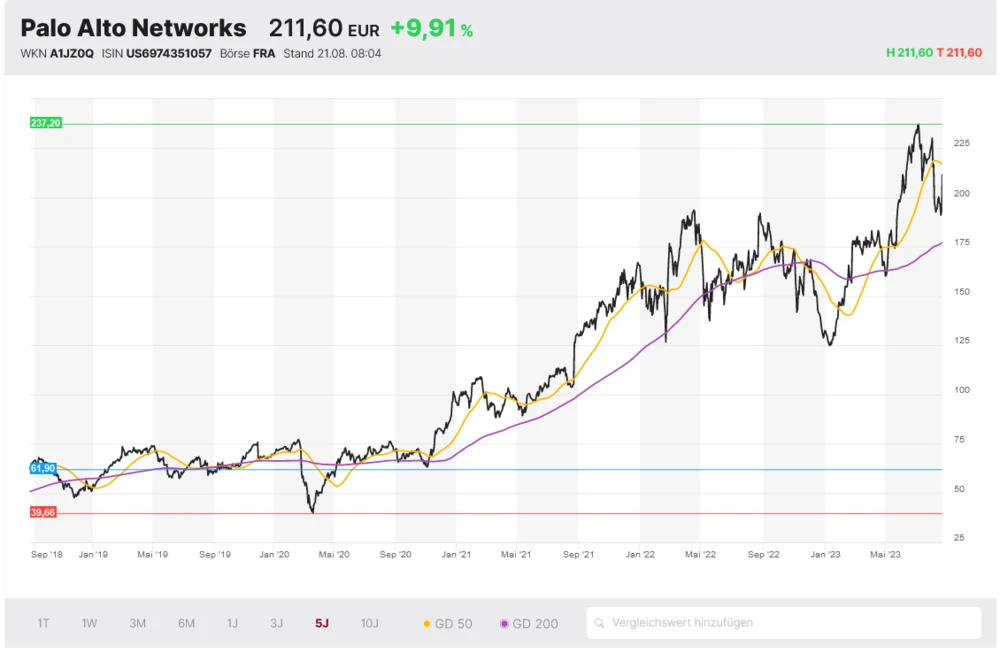1000x653 pixels.
Task: Click the Jan '22 axis label
Action: pos(640,554)
